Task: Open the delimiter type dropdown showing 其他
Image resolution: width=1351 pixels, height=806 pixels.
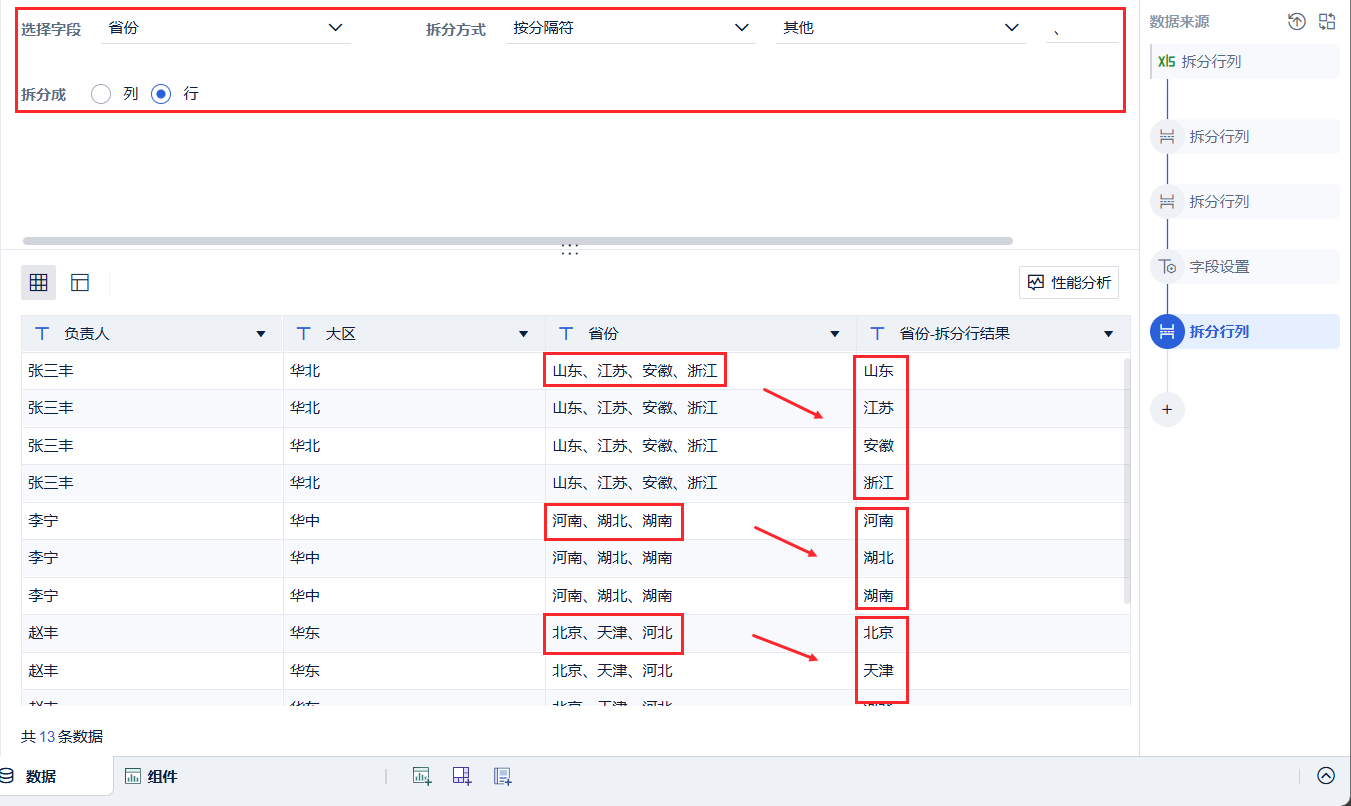Action: 901,28
